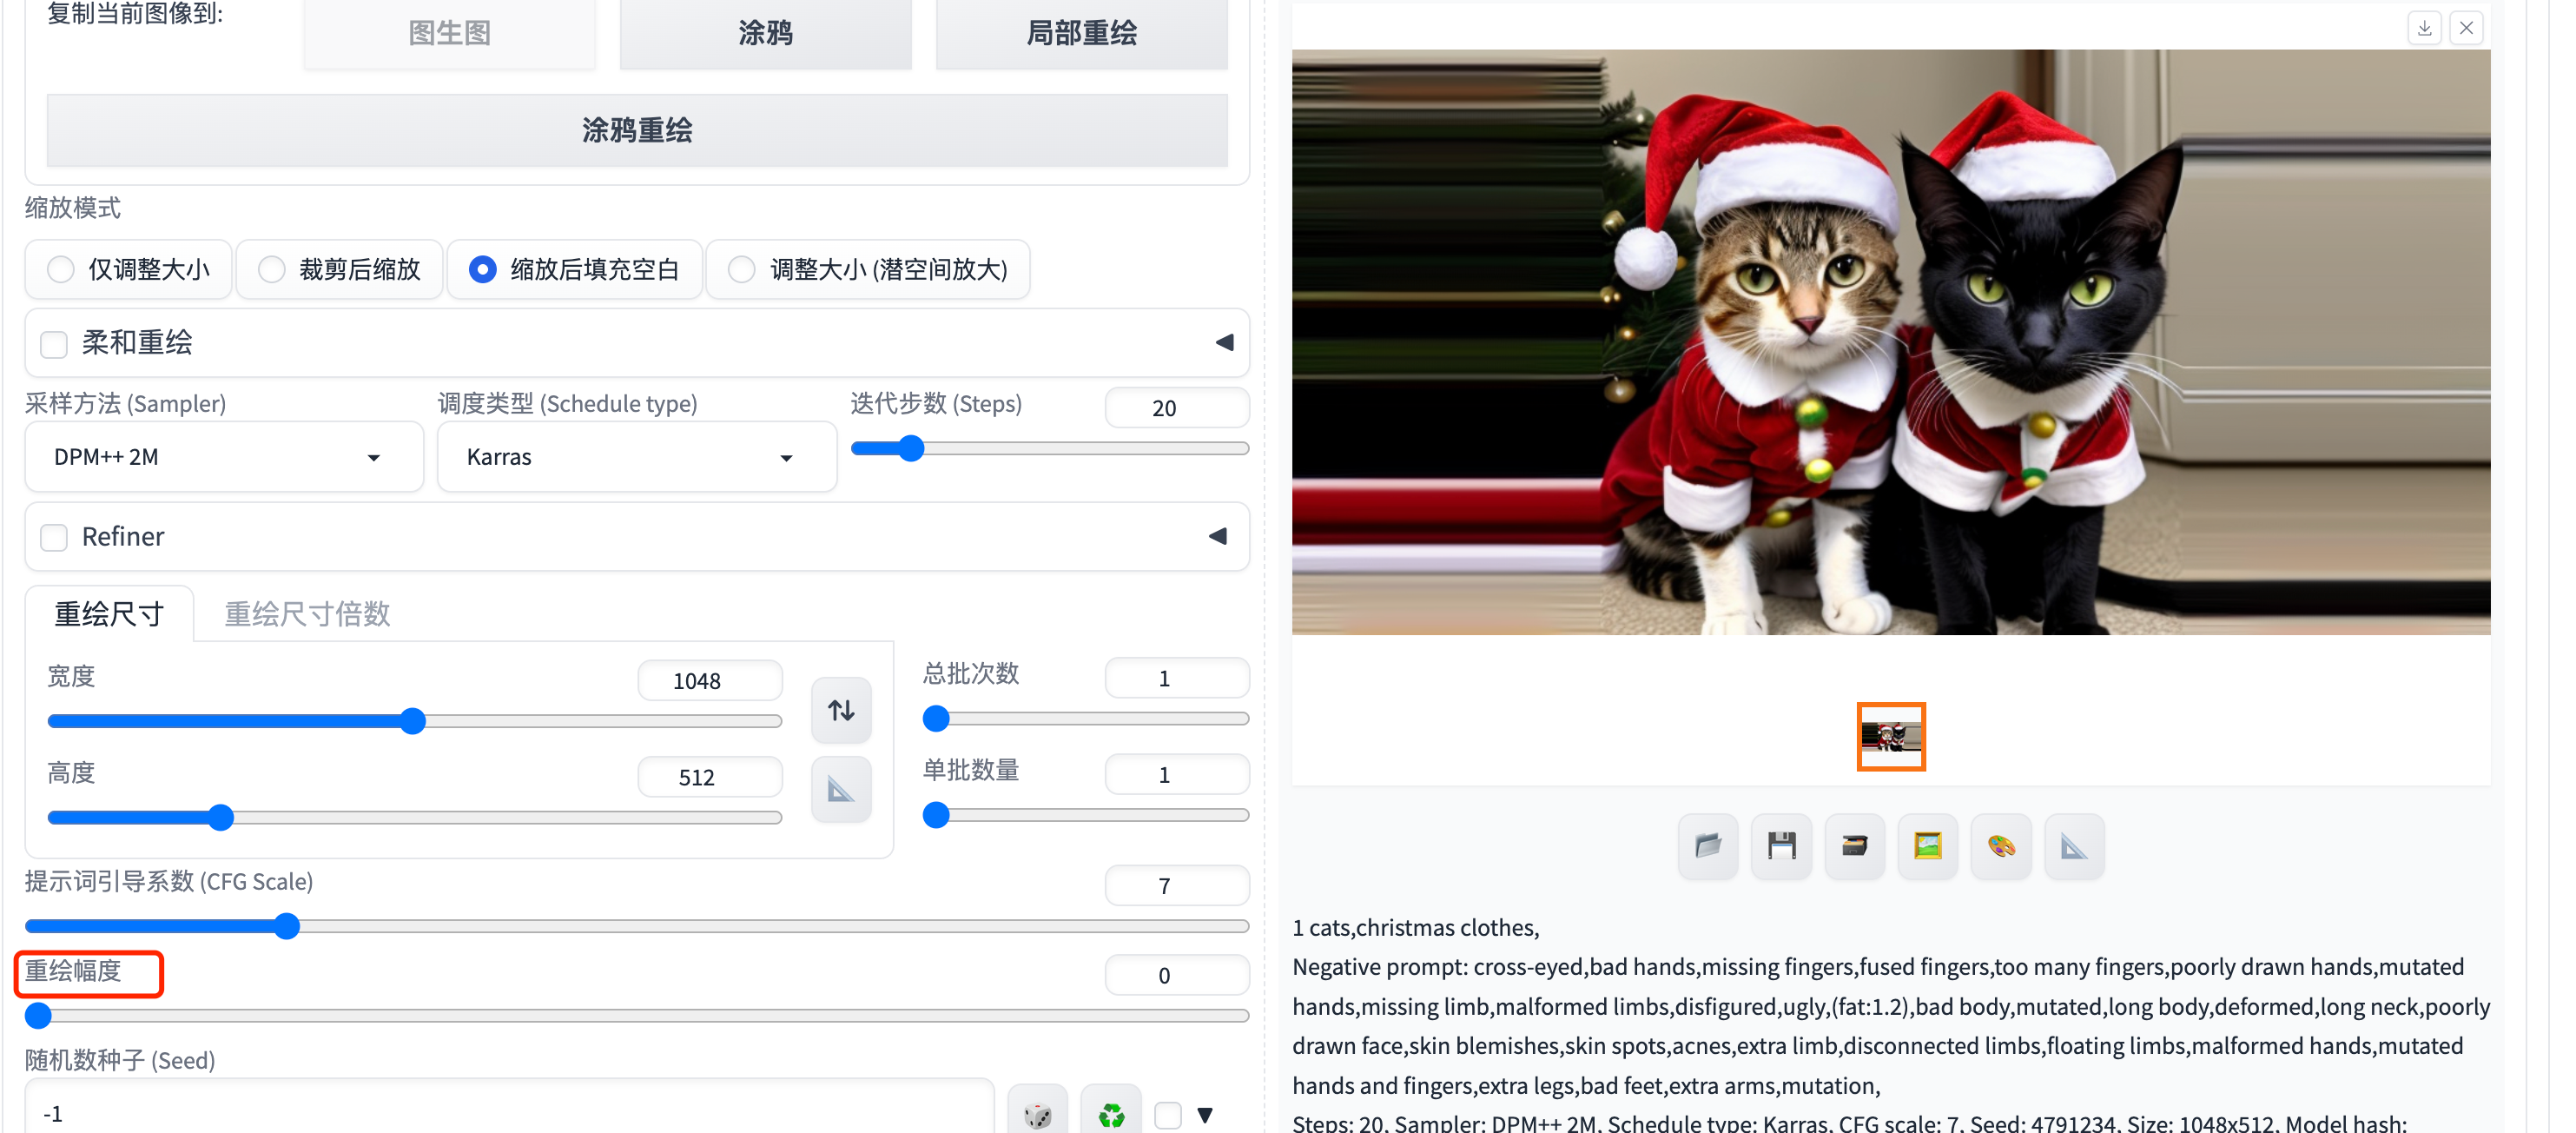Screen dimensions: 2576x1133
Task: Click the folder icon under the output image
Action: click(x=1707, y=846)
